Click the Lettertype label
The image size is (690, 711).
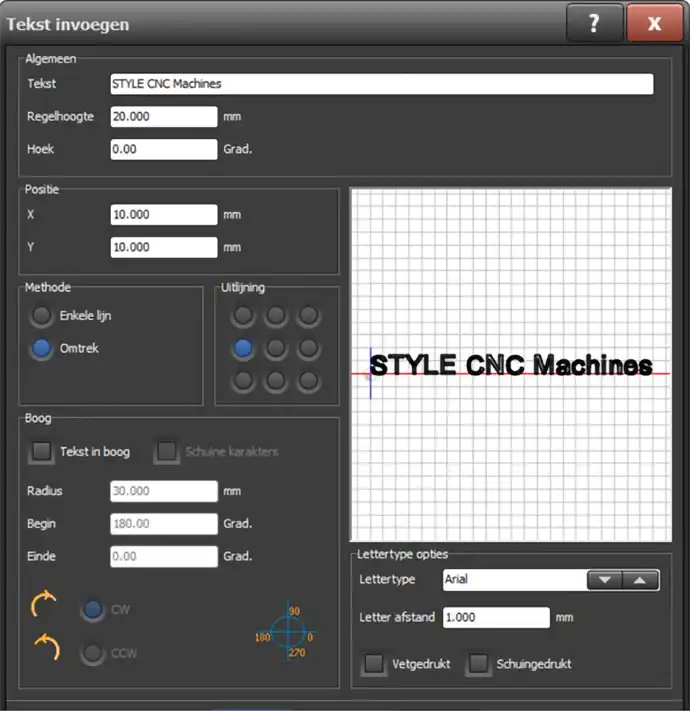coord(387,580)
